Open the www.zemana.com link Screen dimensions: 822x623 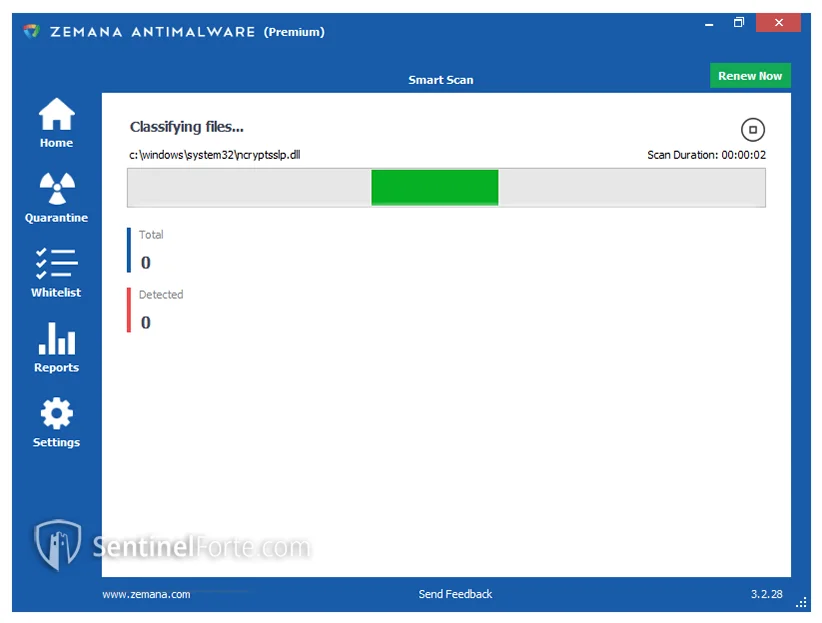(x=146, y=594)
